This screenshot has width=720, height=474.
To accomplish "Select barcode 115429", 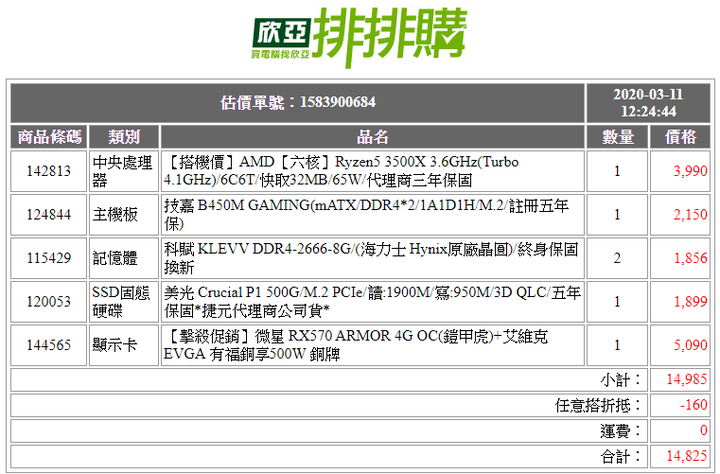I will click(x=49, y=258).
